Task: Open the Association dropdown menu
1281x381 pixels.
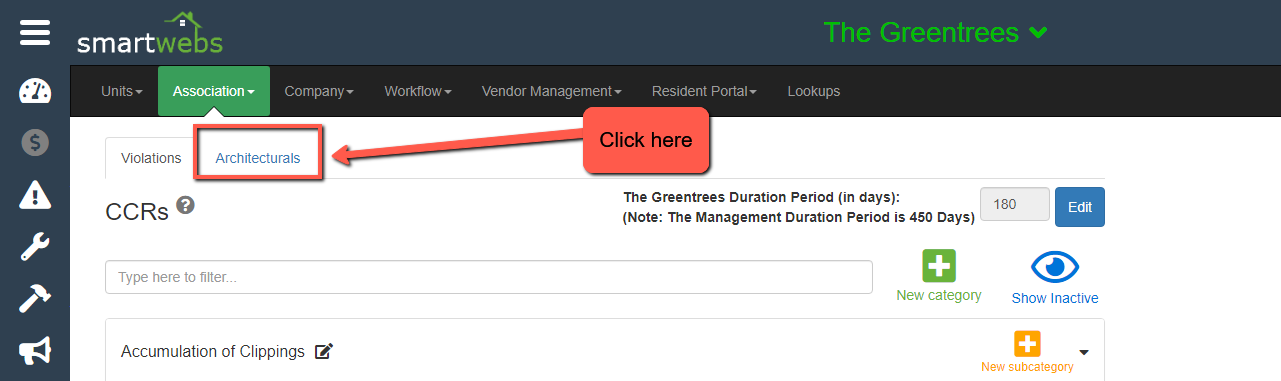Action: pyautogui.click(x=214, y=91)
